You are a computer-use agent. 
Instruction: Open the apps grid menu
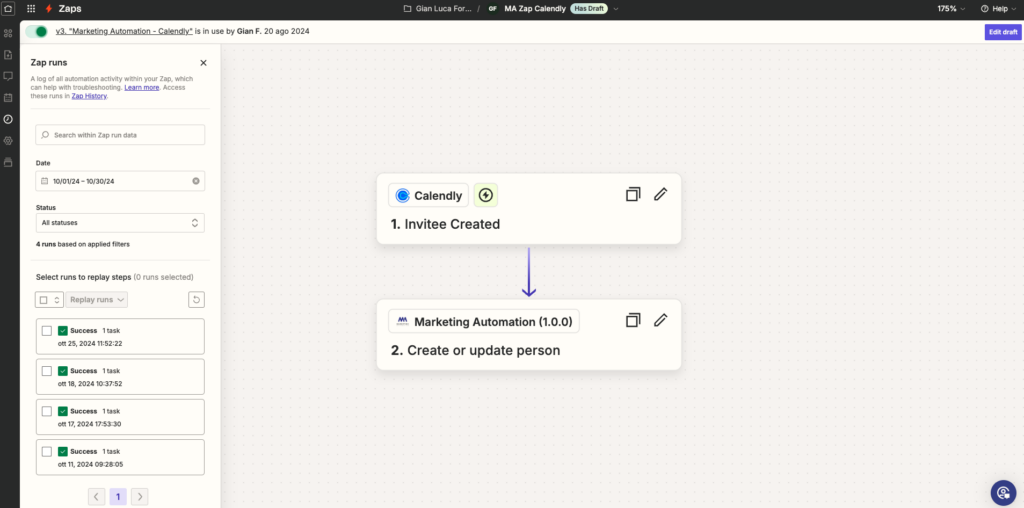point(31,8)
